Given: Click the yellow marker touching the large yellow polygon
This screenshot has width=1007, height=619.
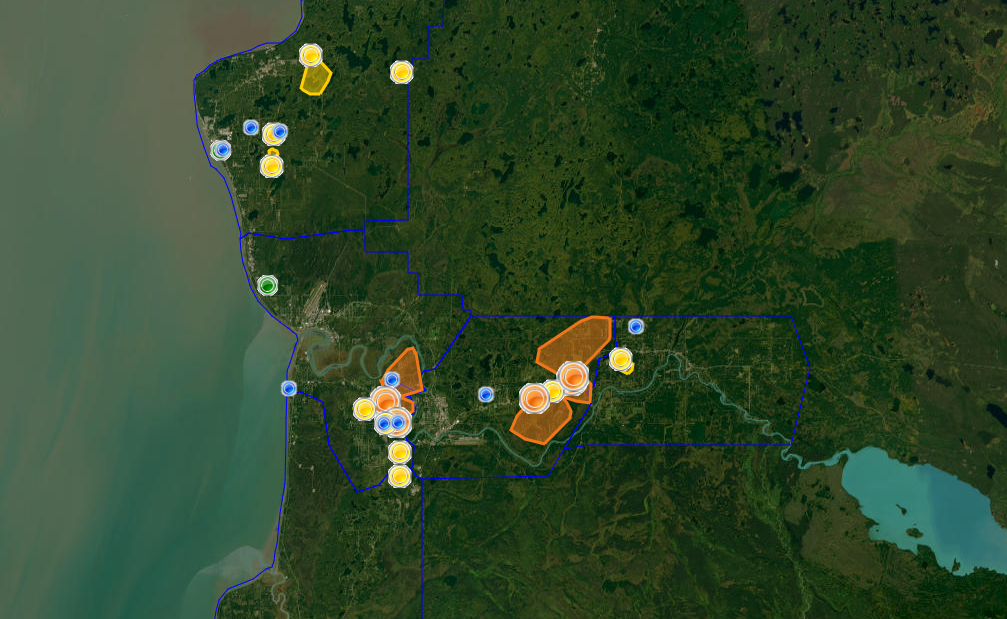Looking at the screenshot, I should pos(311,55).
